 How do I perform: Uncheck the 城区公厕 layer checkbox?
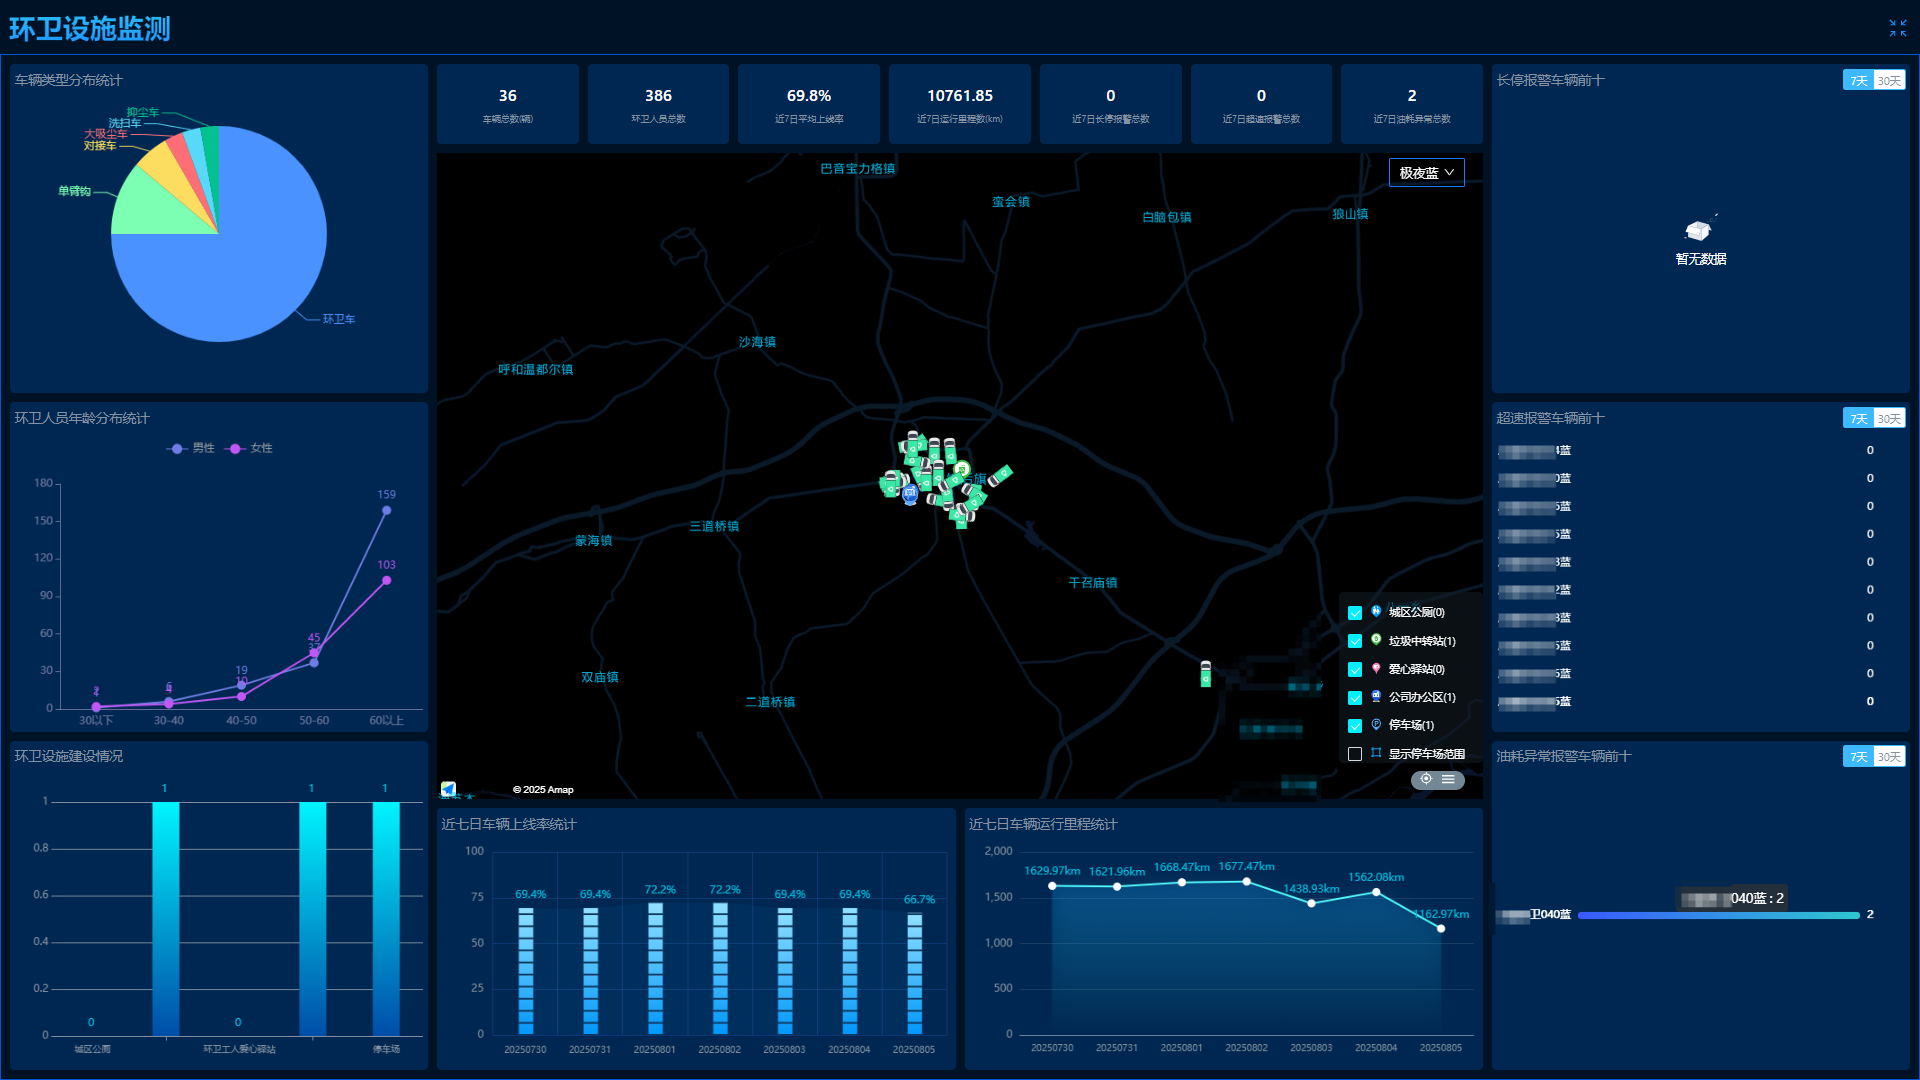coord(1355,613)
